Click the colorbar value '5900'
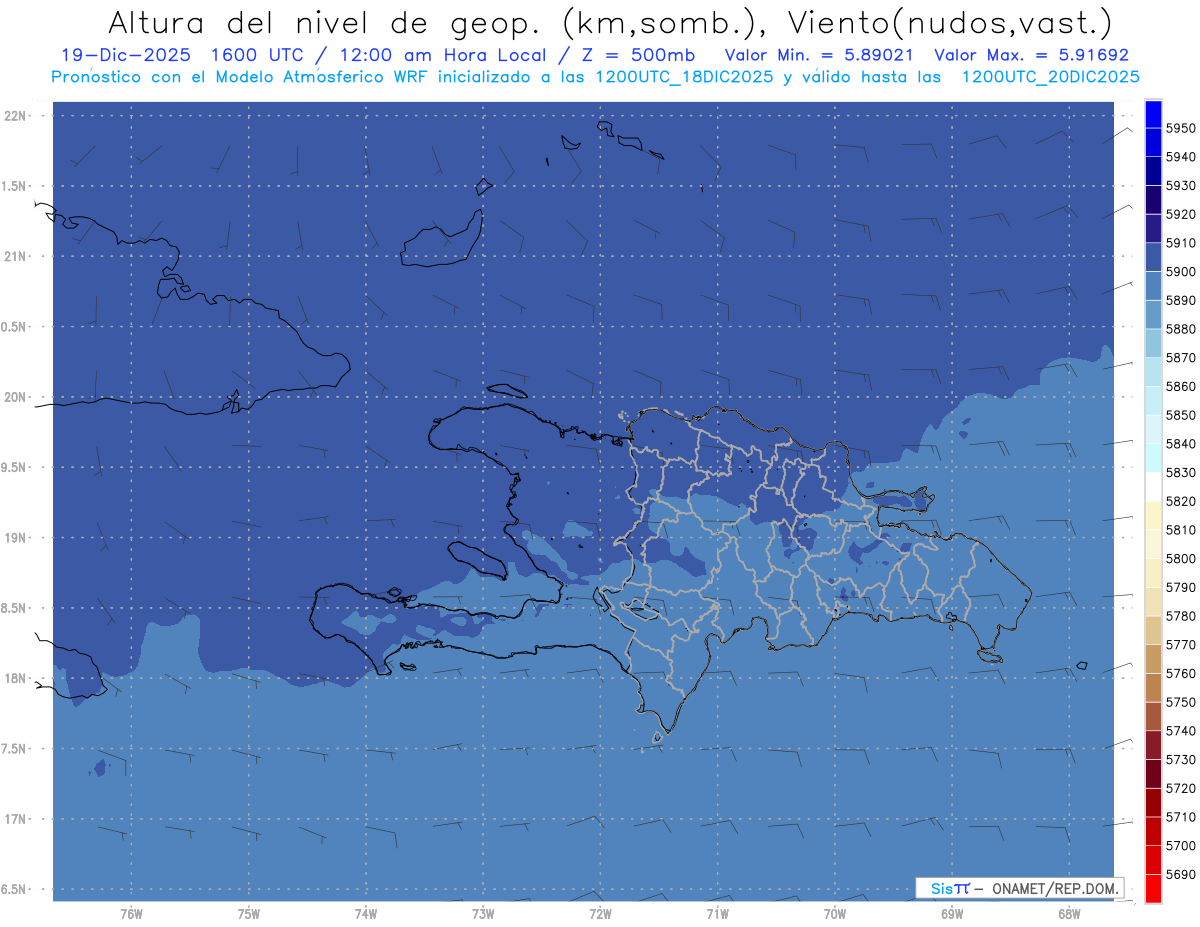Viewport: 1200px width, 927px height. pos(1179,271)
